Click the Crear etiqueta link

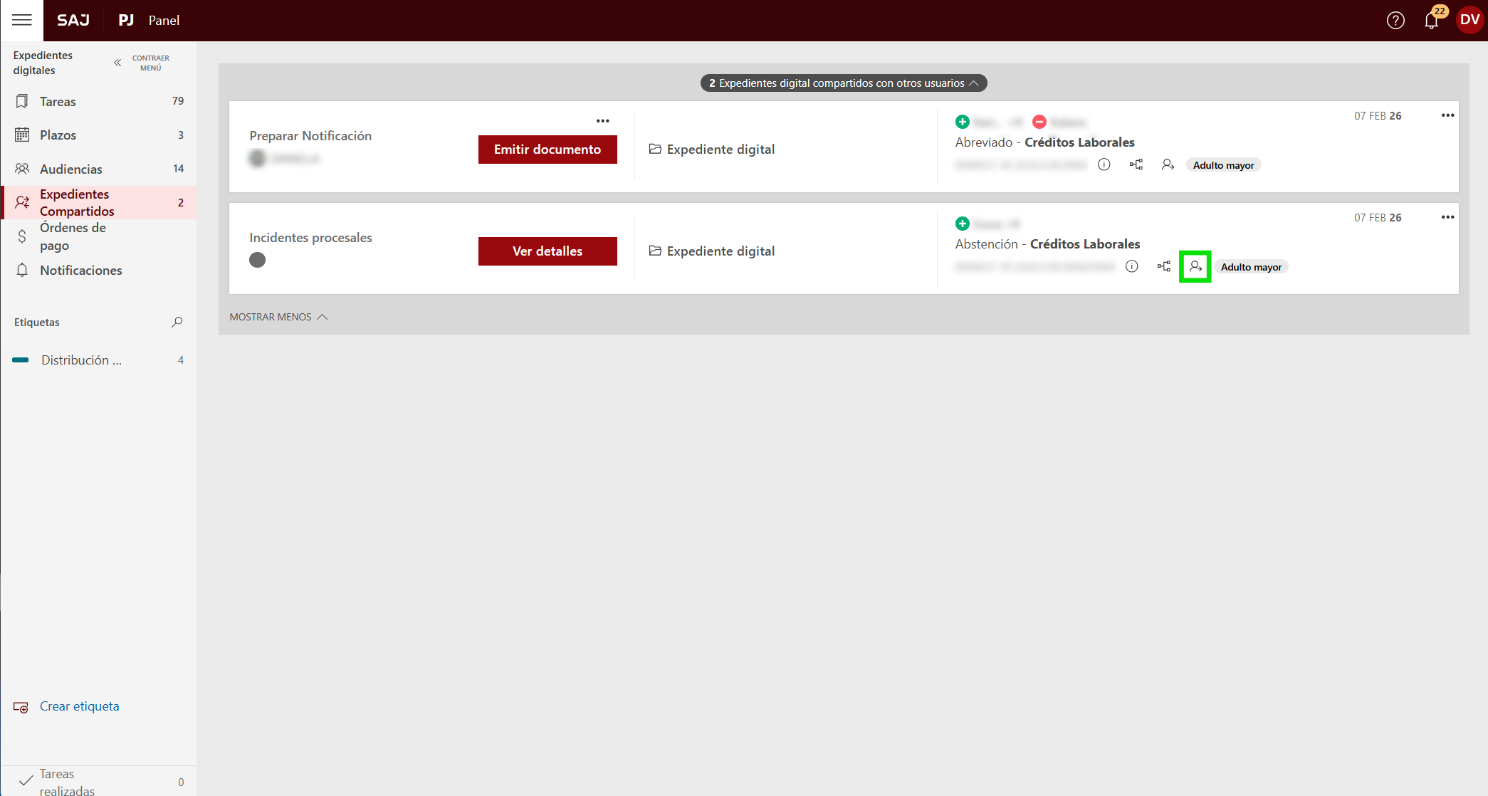click(x=79, y=706)
